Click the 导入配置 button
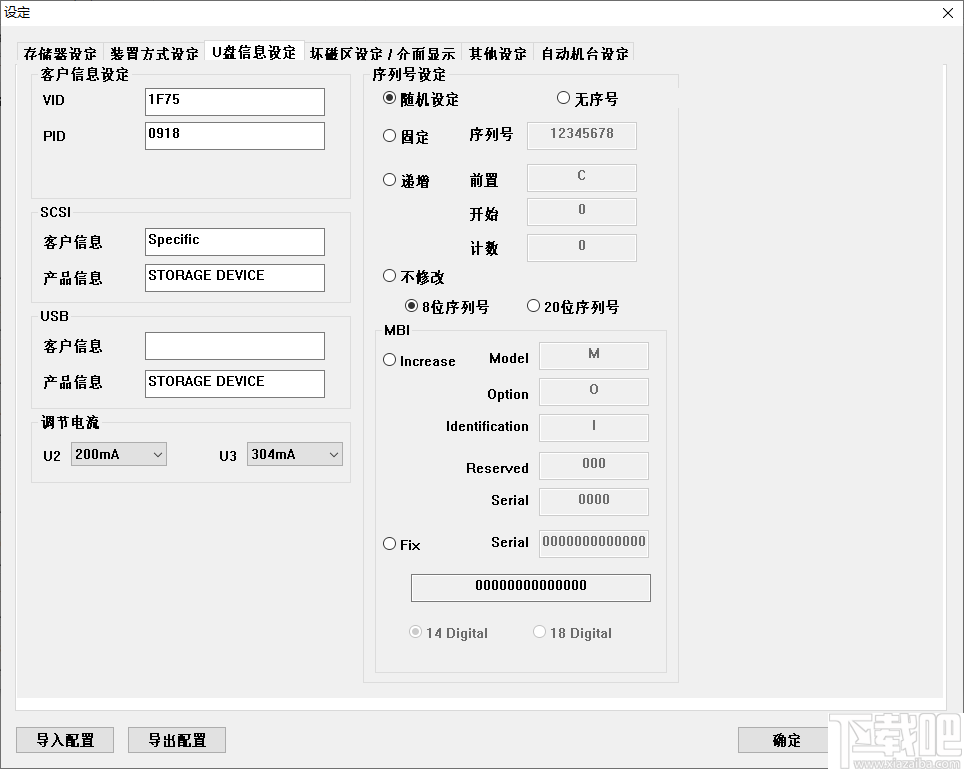 tap(64, 740)
